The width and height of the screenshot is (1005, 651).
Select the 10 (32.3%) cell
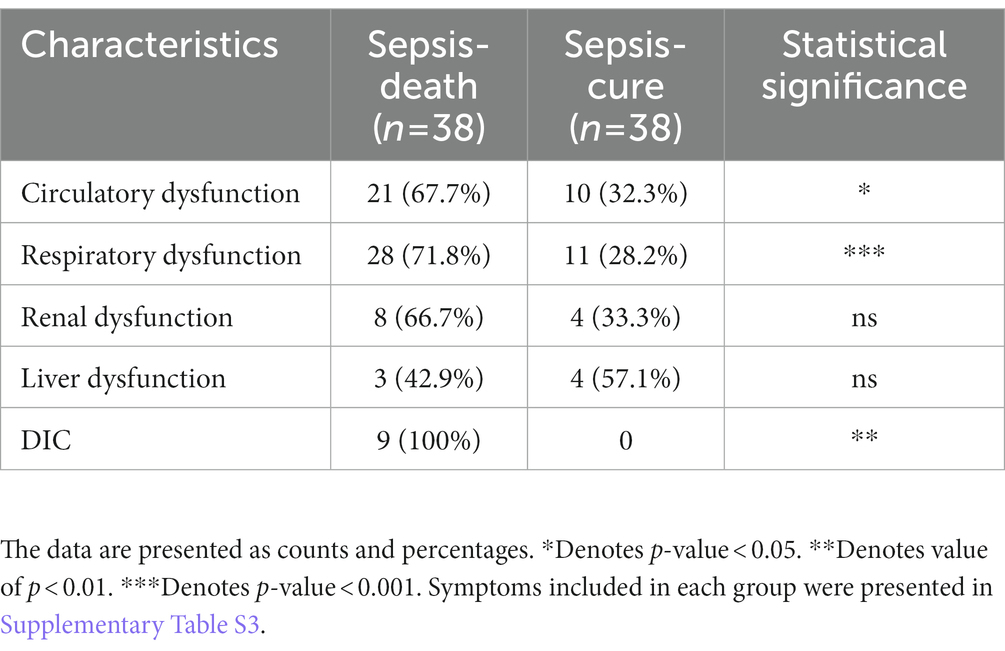[x=626, y=193]
